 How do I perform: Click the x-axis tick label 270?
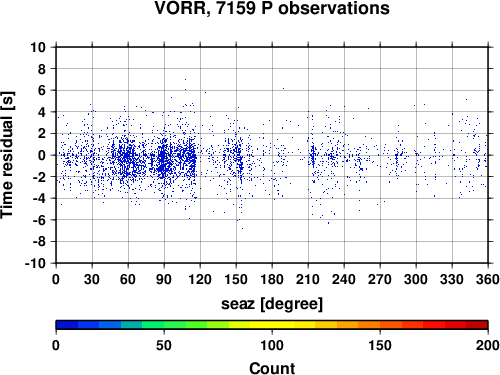pos(380,279)
